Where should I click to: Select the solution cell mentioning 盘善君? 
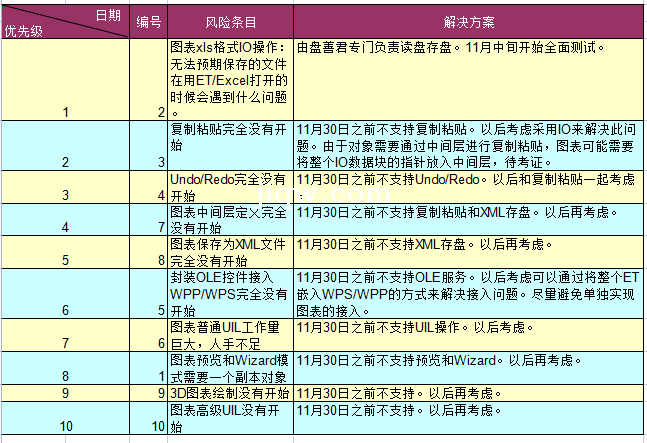pos(468,80)
